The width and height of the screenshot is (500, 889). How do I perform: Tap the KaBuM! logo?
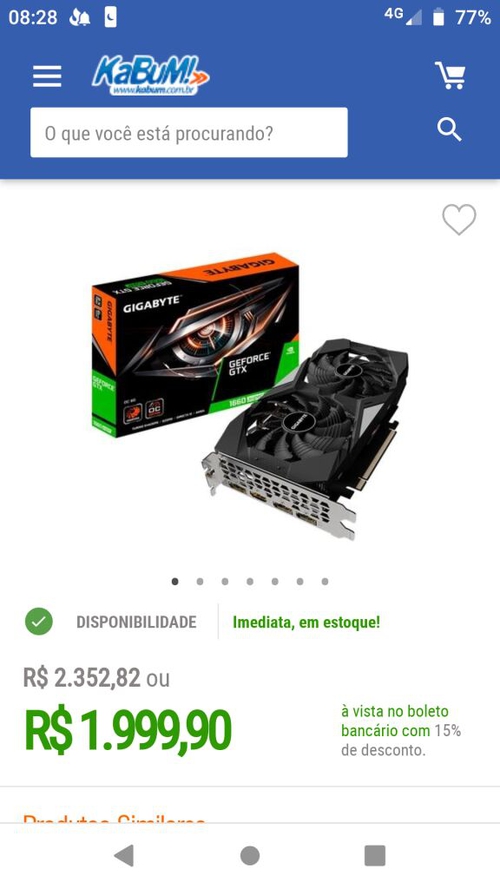150,75
